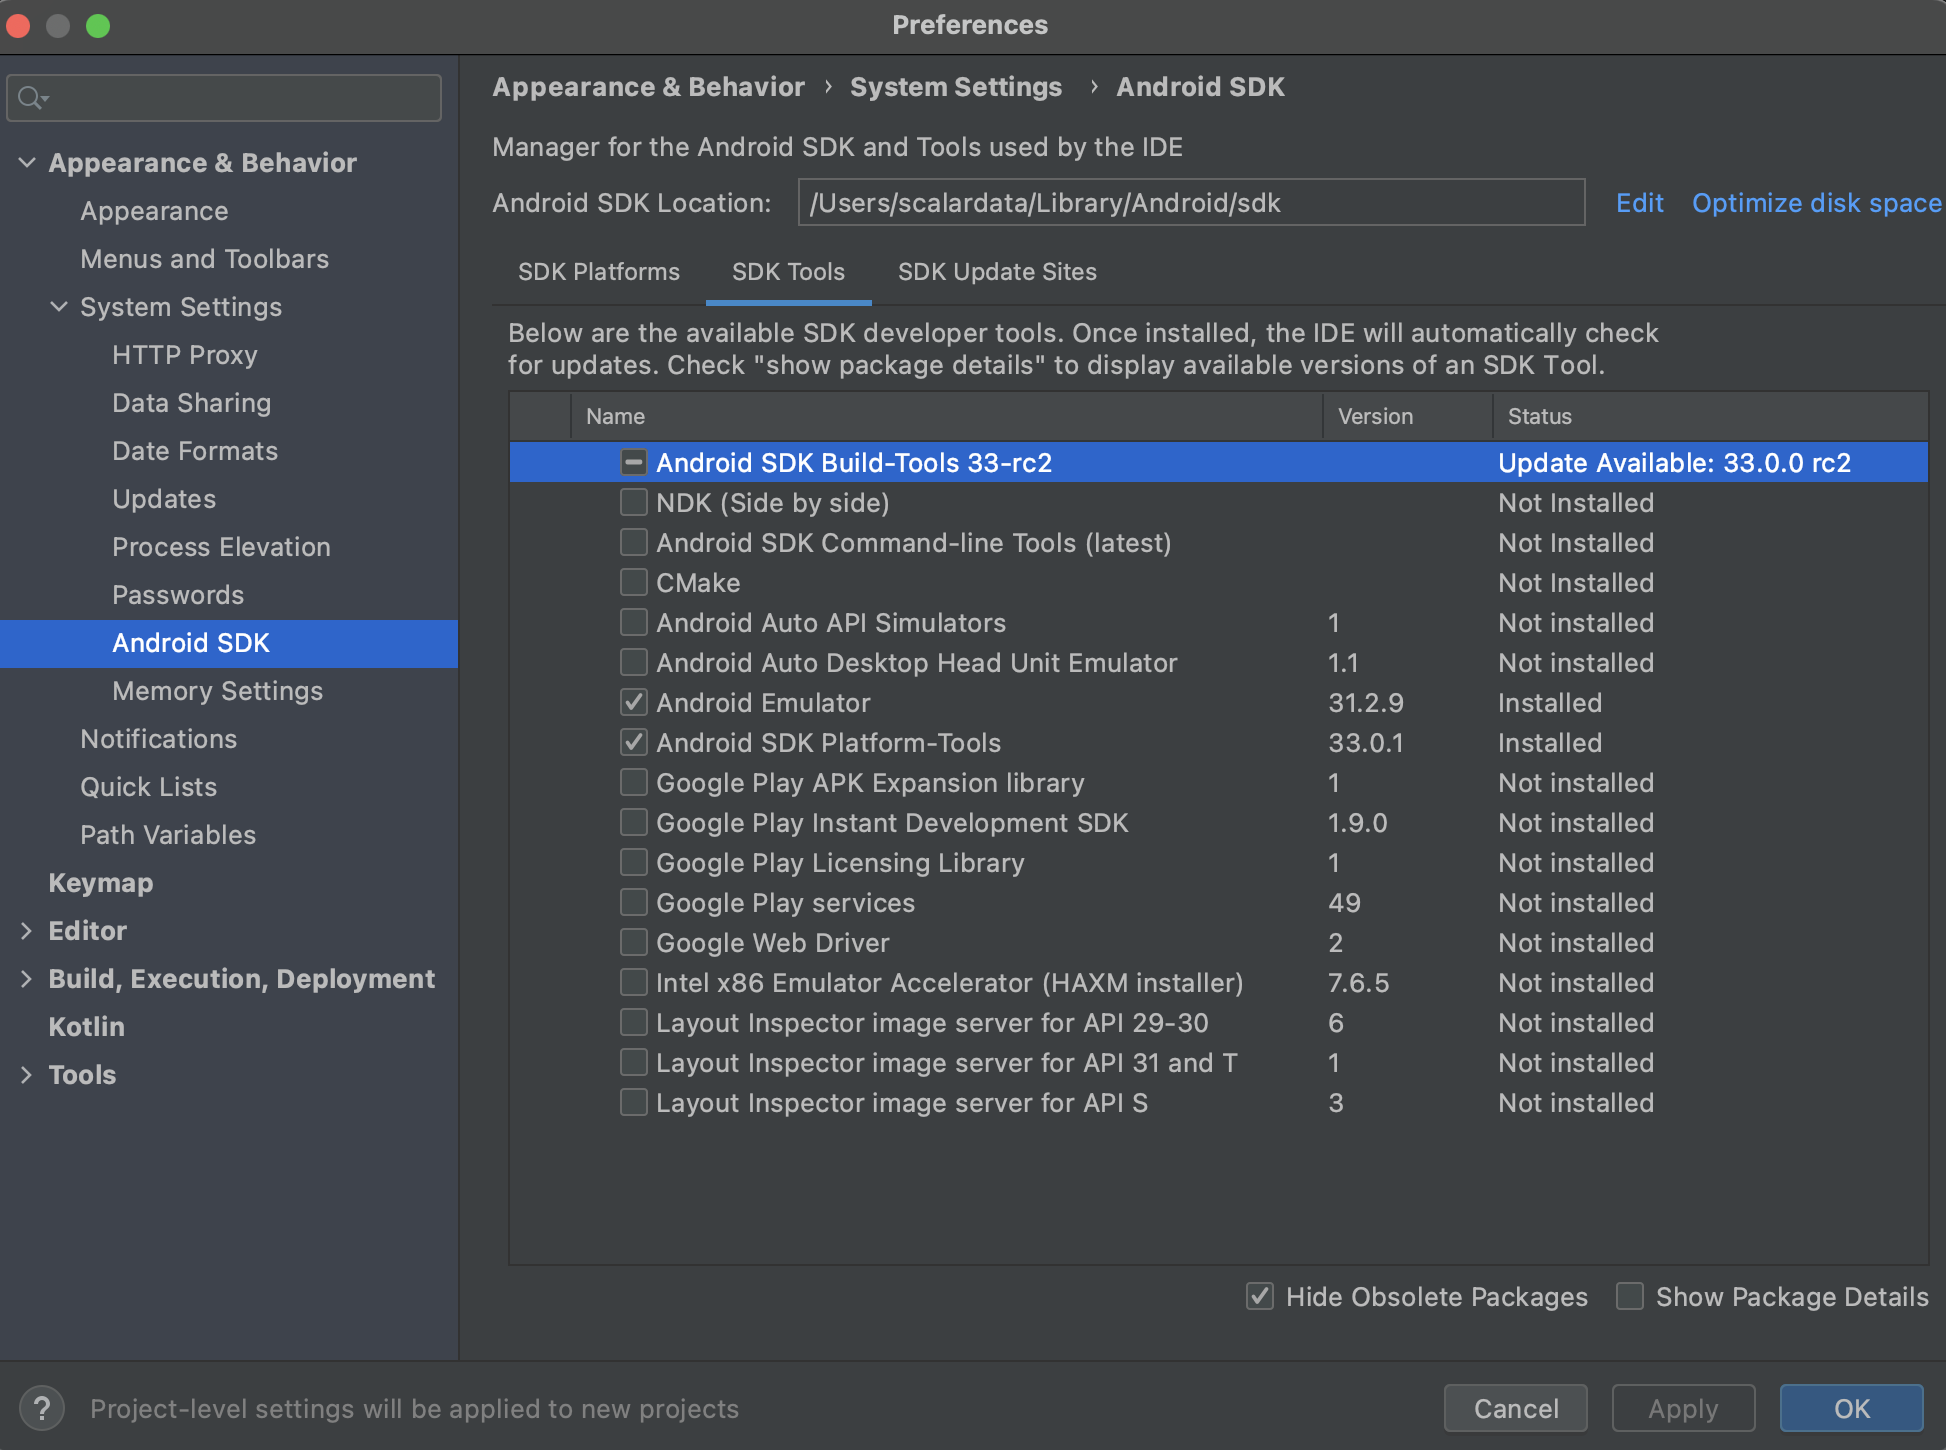The width and height of the screenshot is (1946, 1450).
Task: Expand Build, Execution, Deployment section
Action: 27,978
